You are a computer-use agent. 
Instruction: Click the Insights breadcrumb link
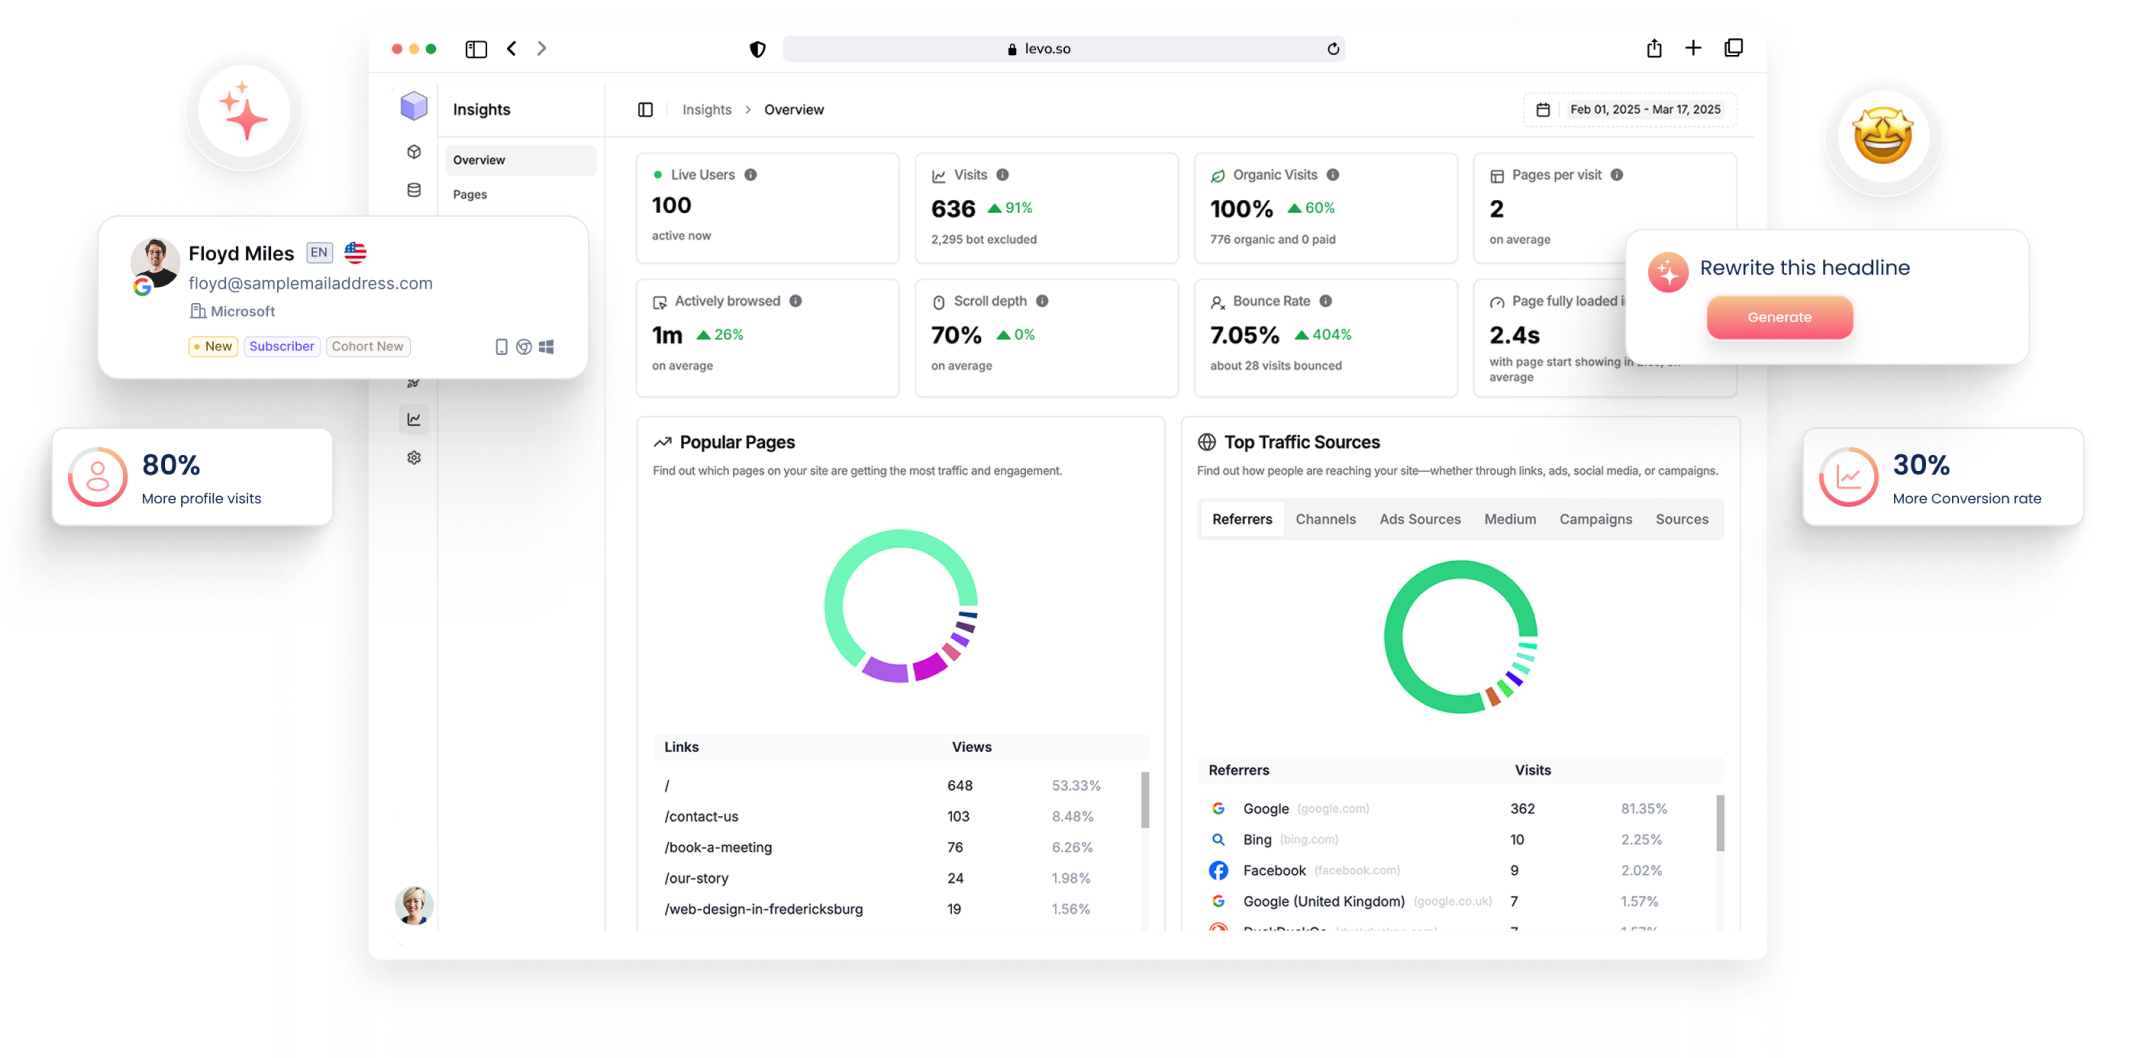pyautogui.click(x=706, y=110)
